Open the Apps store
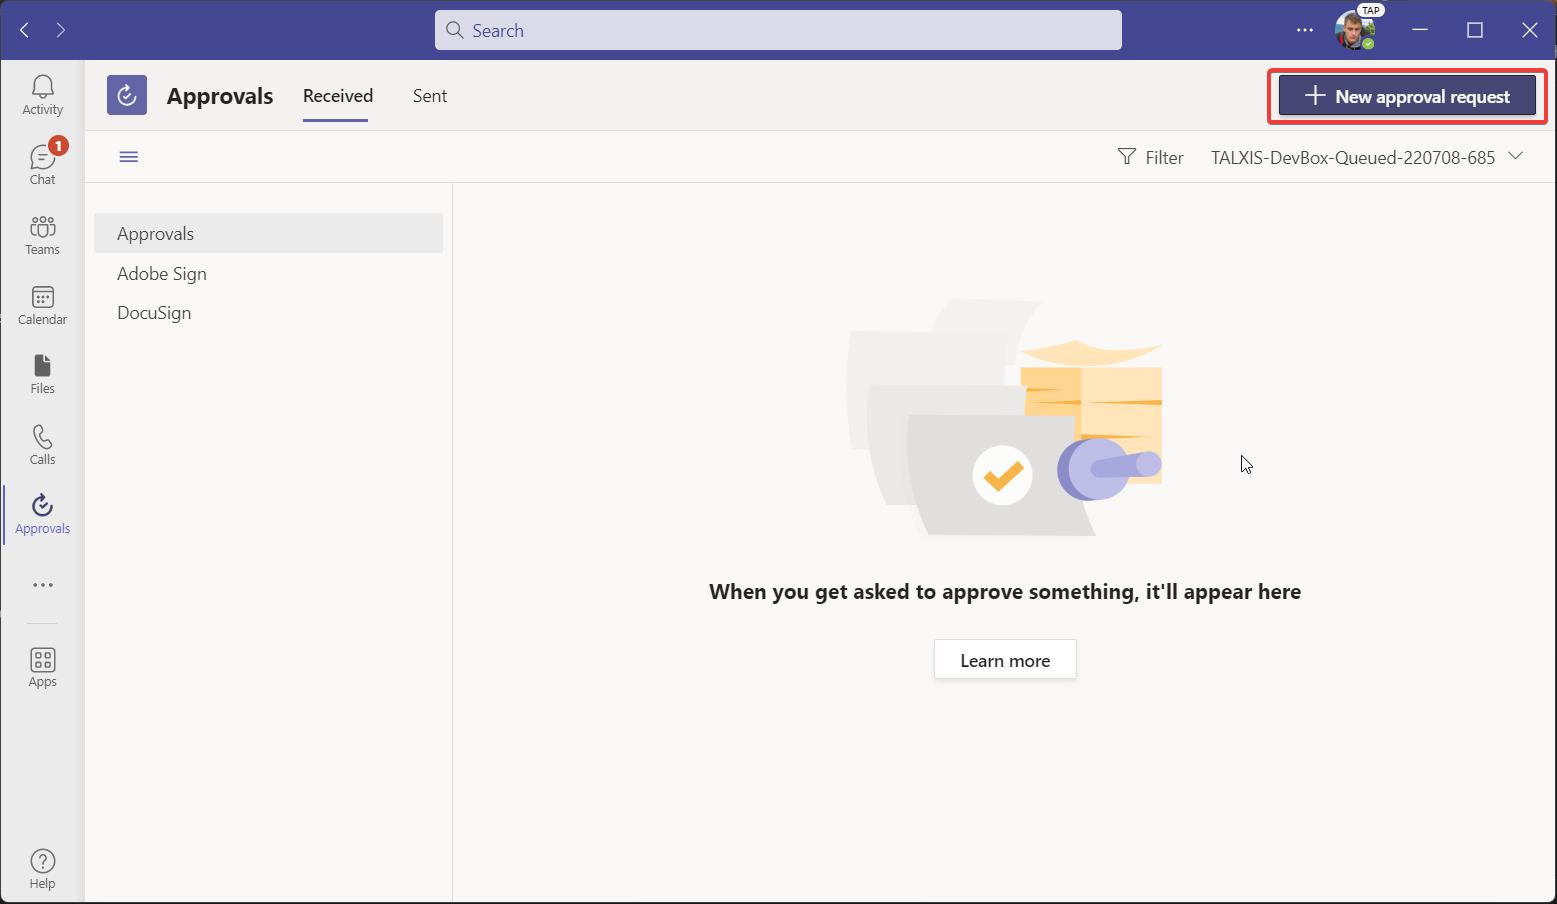 click(x=42, y=667)
